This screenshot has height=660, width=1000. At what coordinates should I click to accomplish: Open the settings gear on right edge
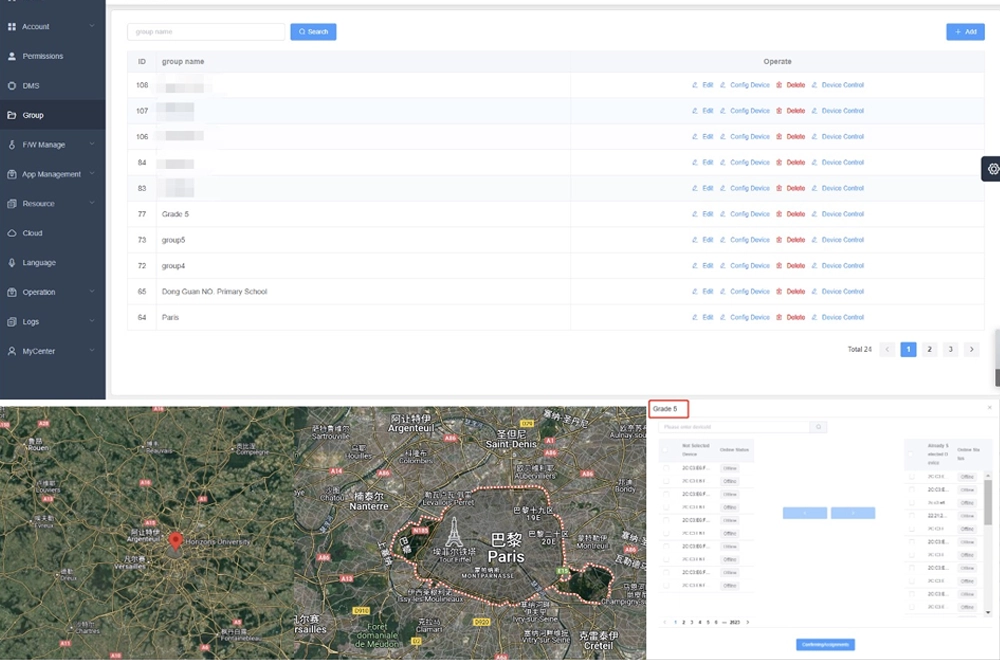pyautogui.click(x=992, y=169)
